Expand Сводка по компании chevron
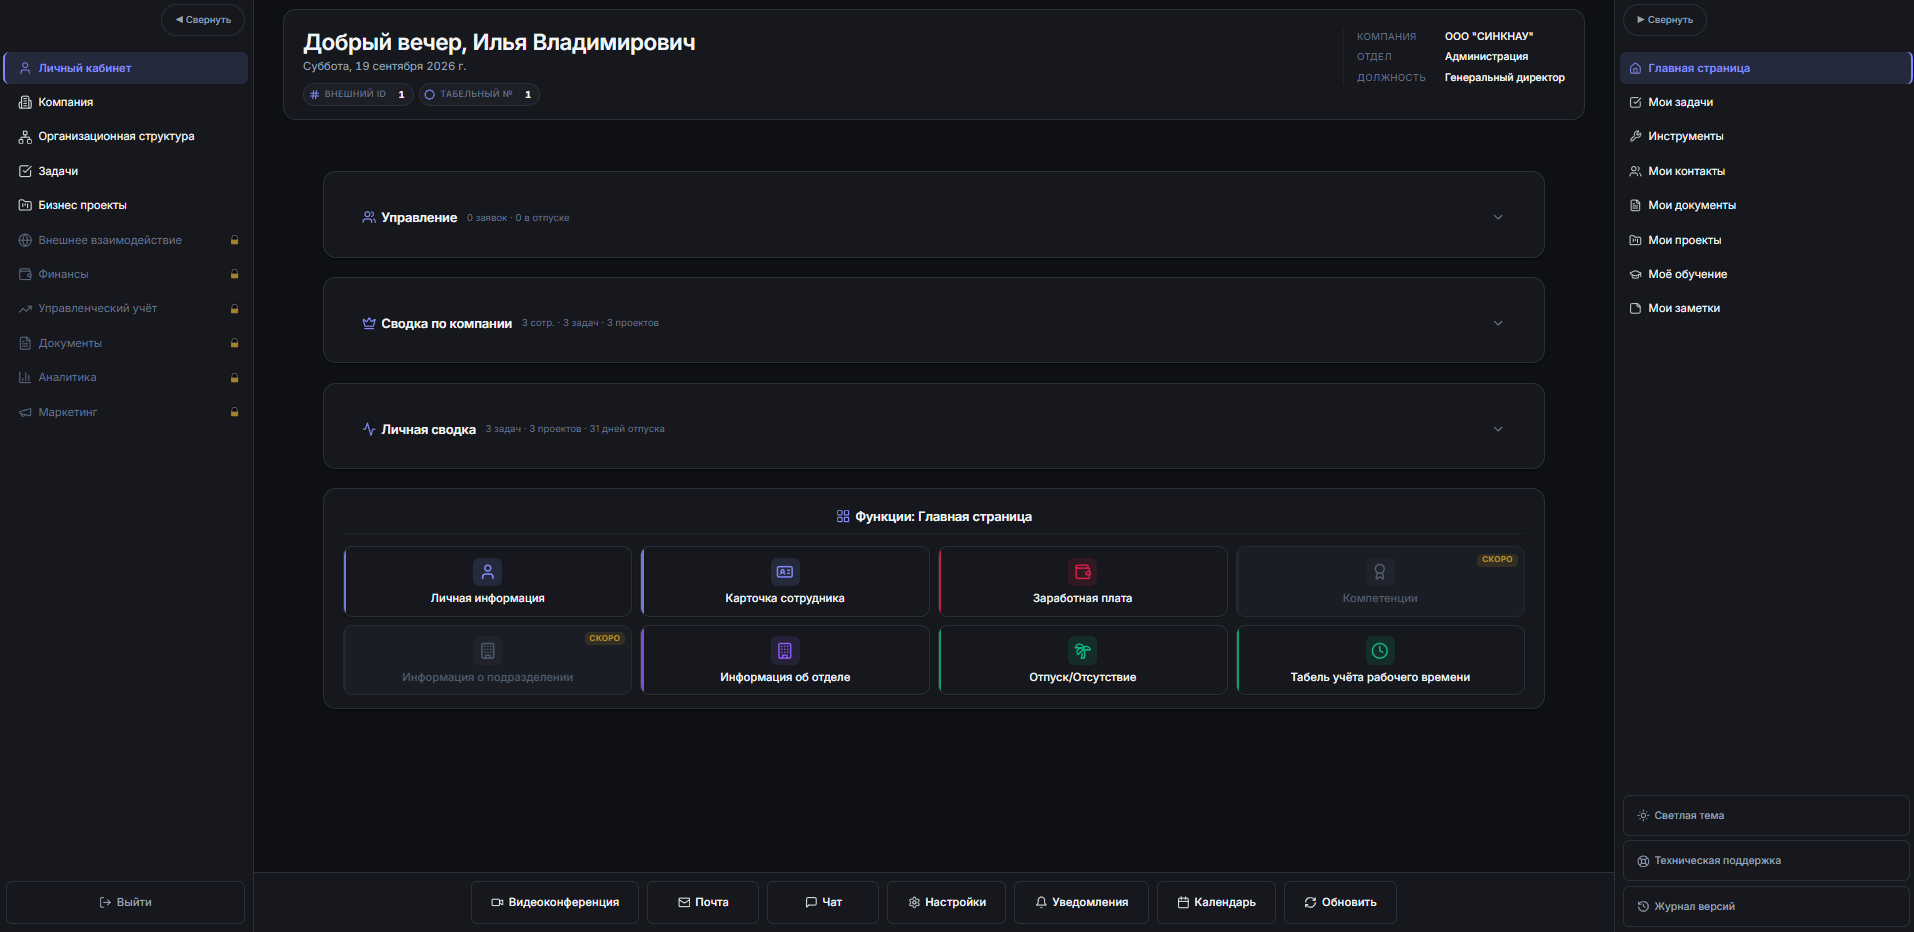Viewport: 1914px width, 932px height. (x=1498, y=323)
